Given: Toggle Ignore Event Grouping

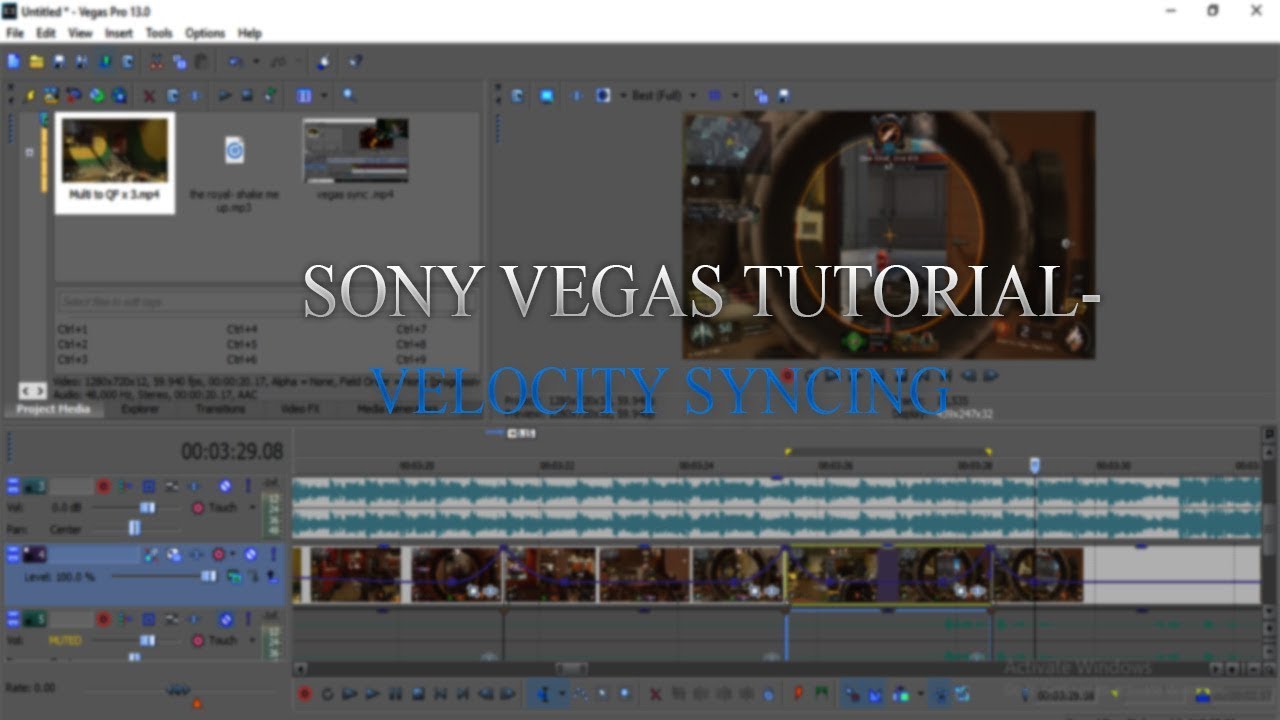Looking at the screenshot, I should [961, 693].
